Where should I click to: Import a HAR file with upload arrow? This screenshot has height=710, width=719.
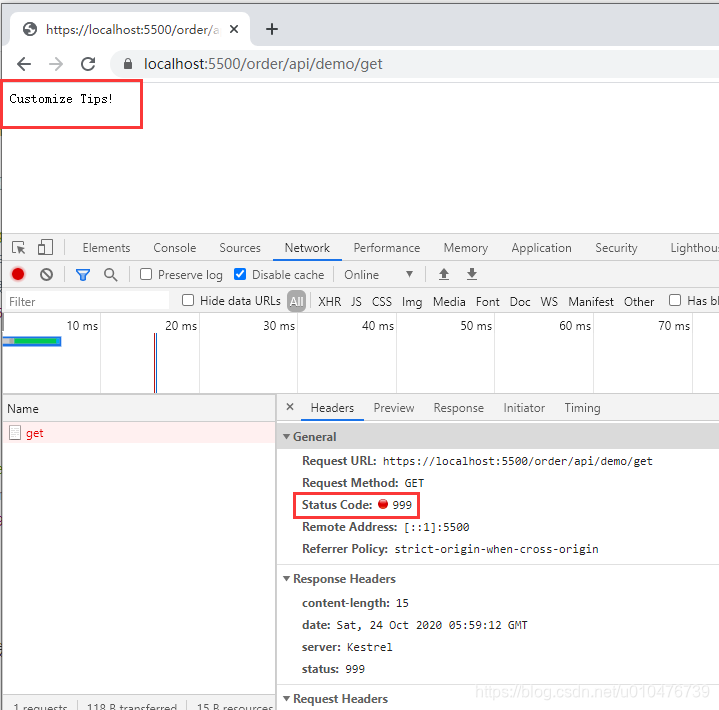coord(443,274)
